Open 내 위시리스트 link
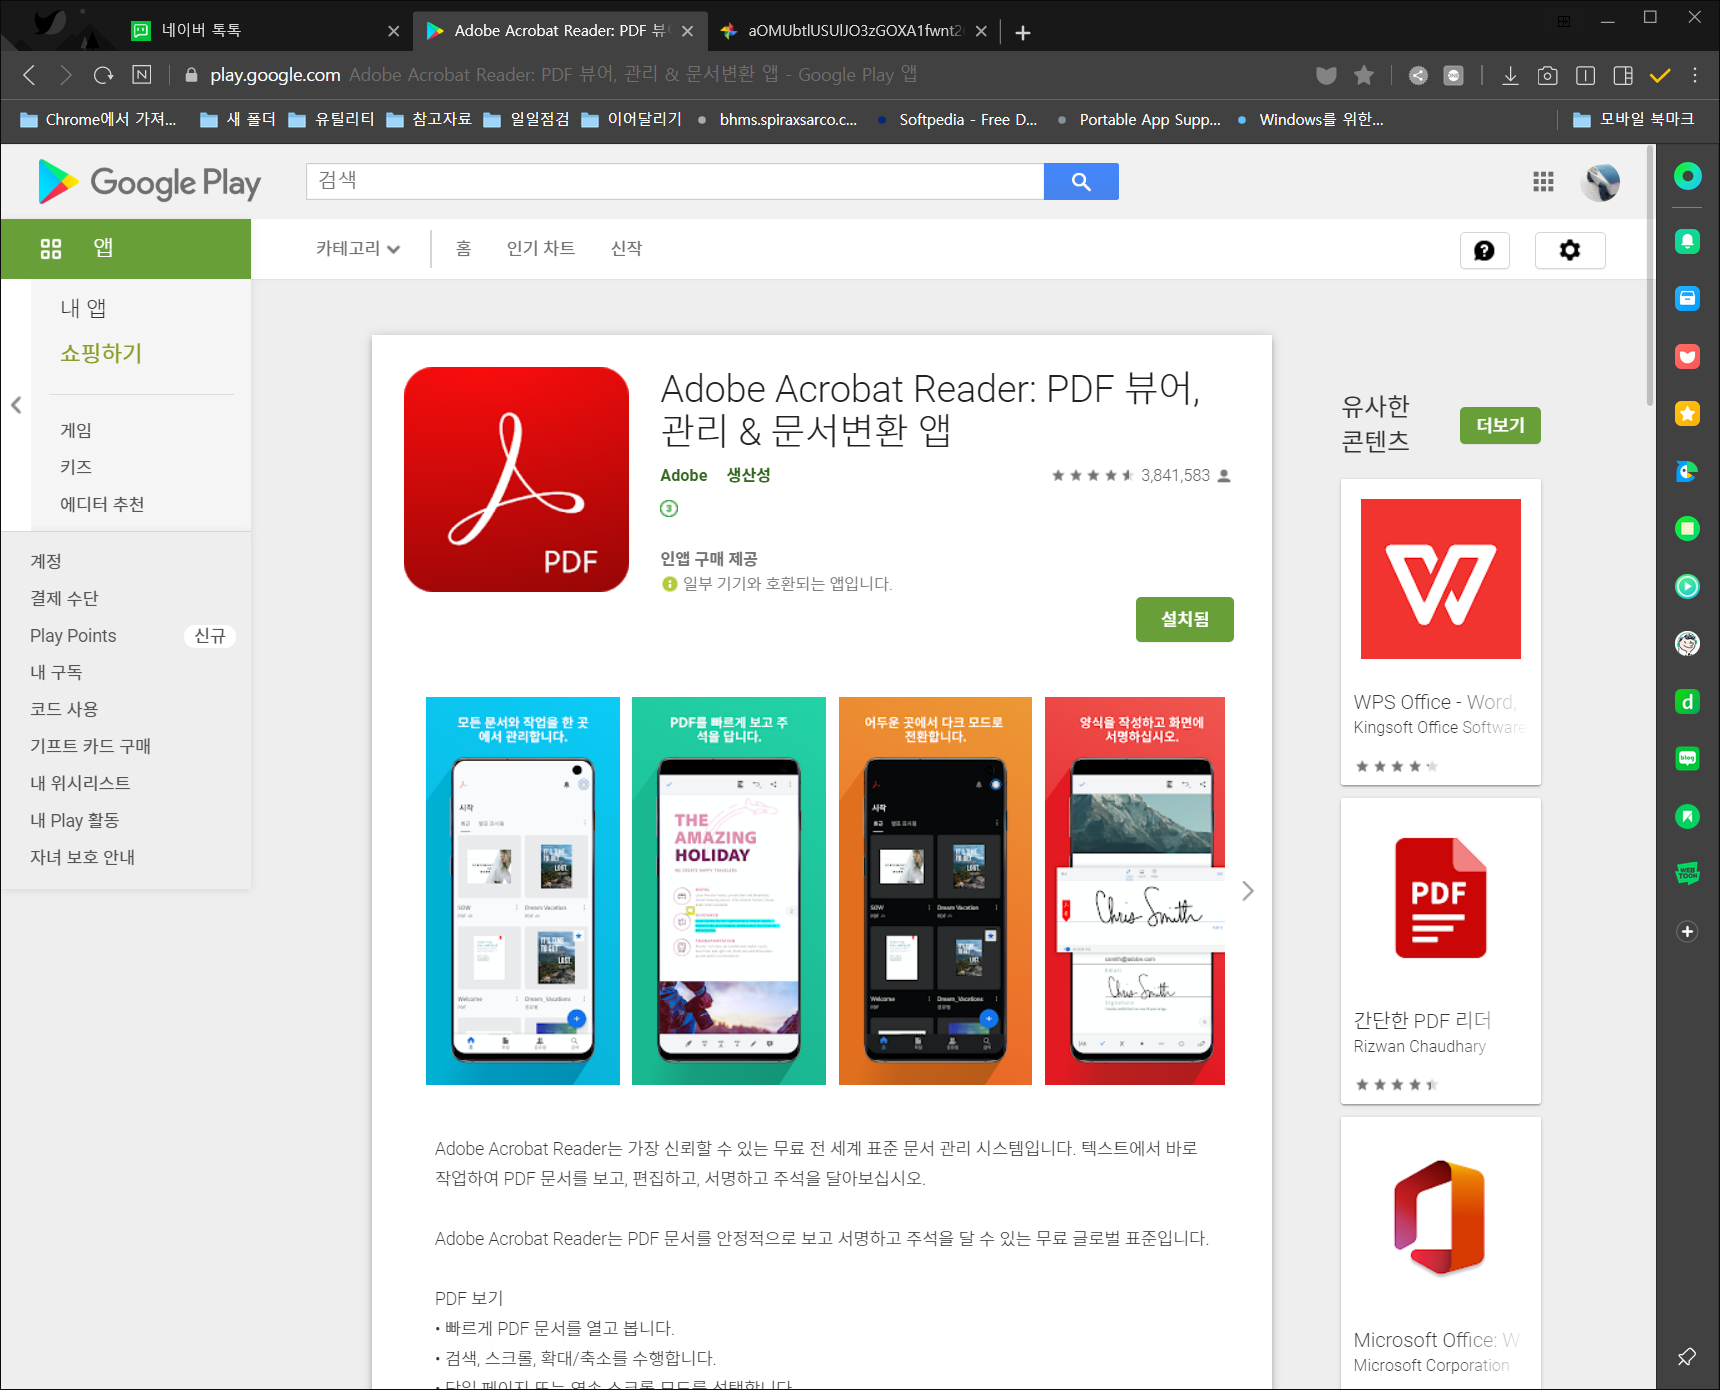 coord(80,783)
